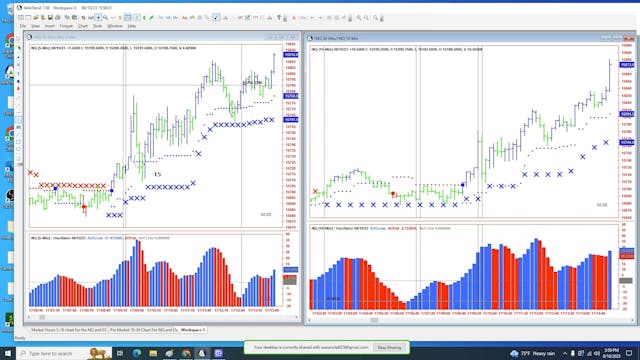
Task: Click left chart scrollbar right arrow
Action: 296,317
